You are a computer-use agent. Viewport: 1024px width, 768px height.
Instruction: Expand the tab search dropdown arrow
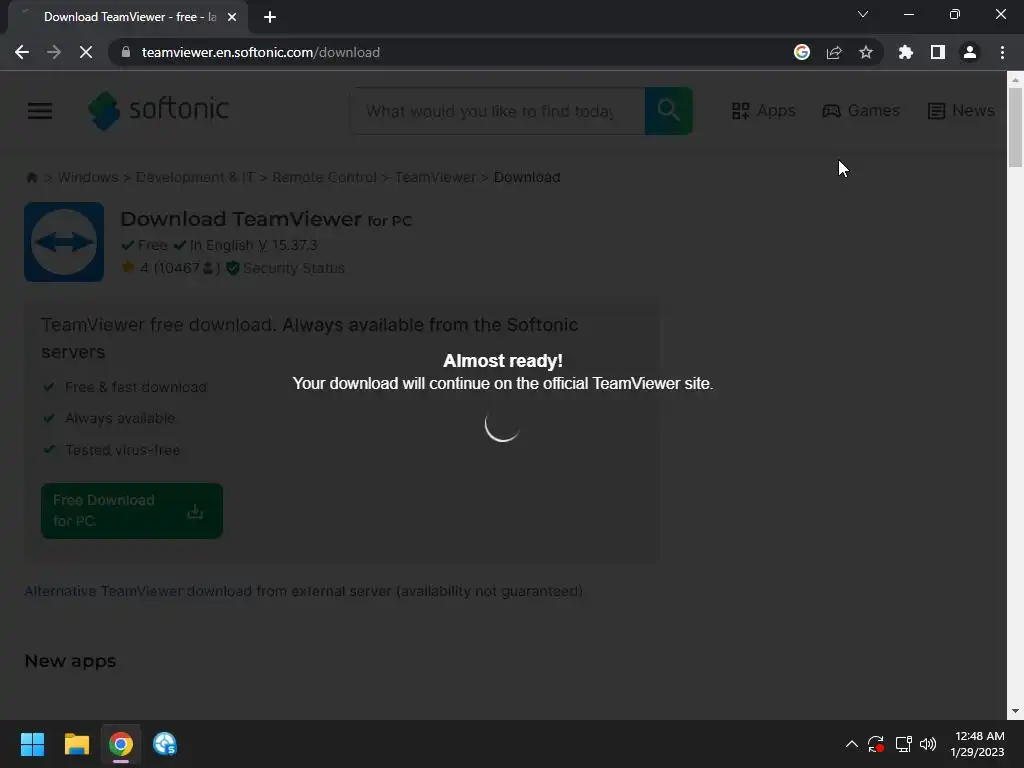(863, 14)
